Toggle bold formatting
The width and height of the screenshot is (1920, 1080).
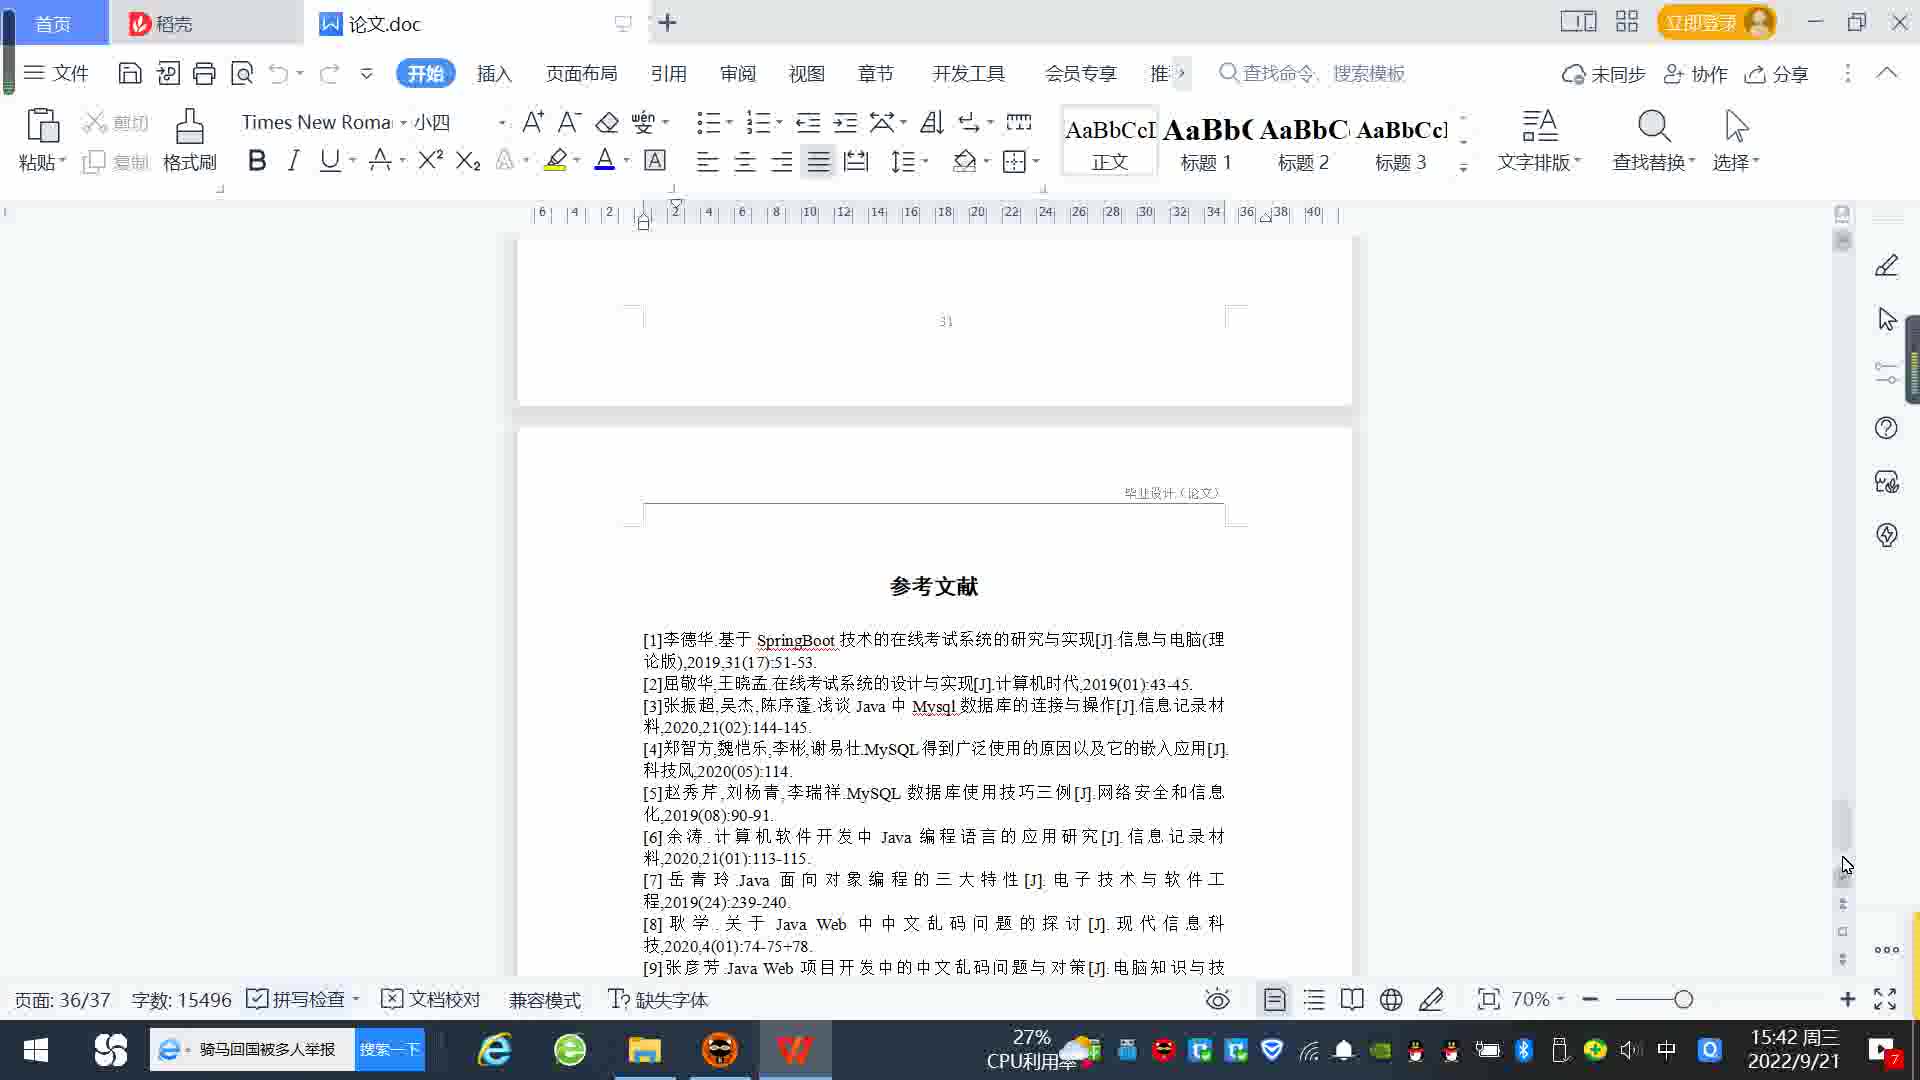click(x=256, y=161)
